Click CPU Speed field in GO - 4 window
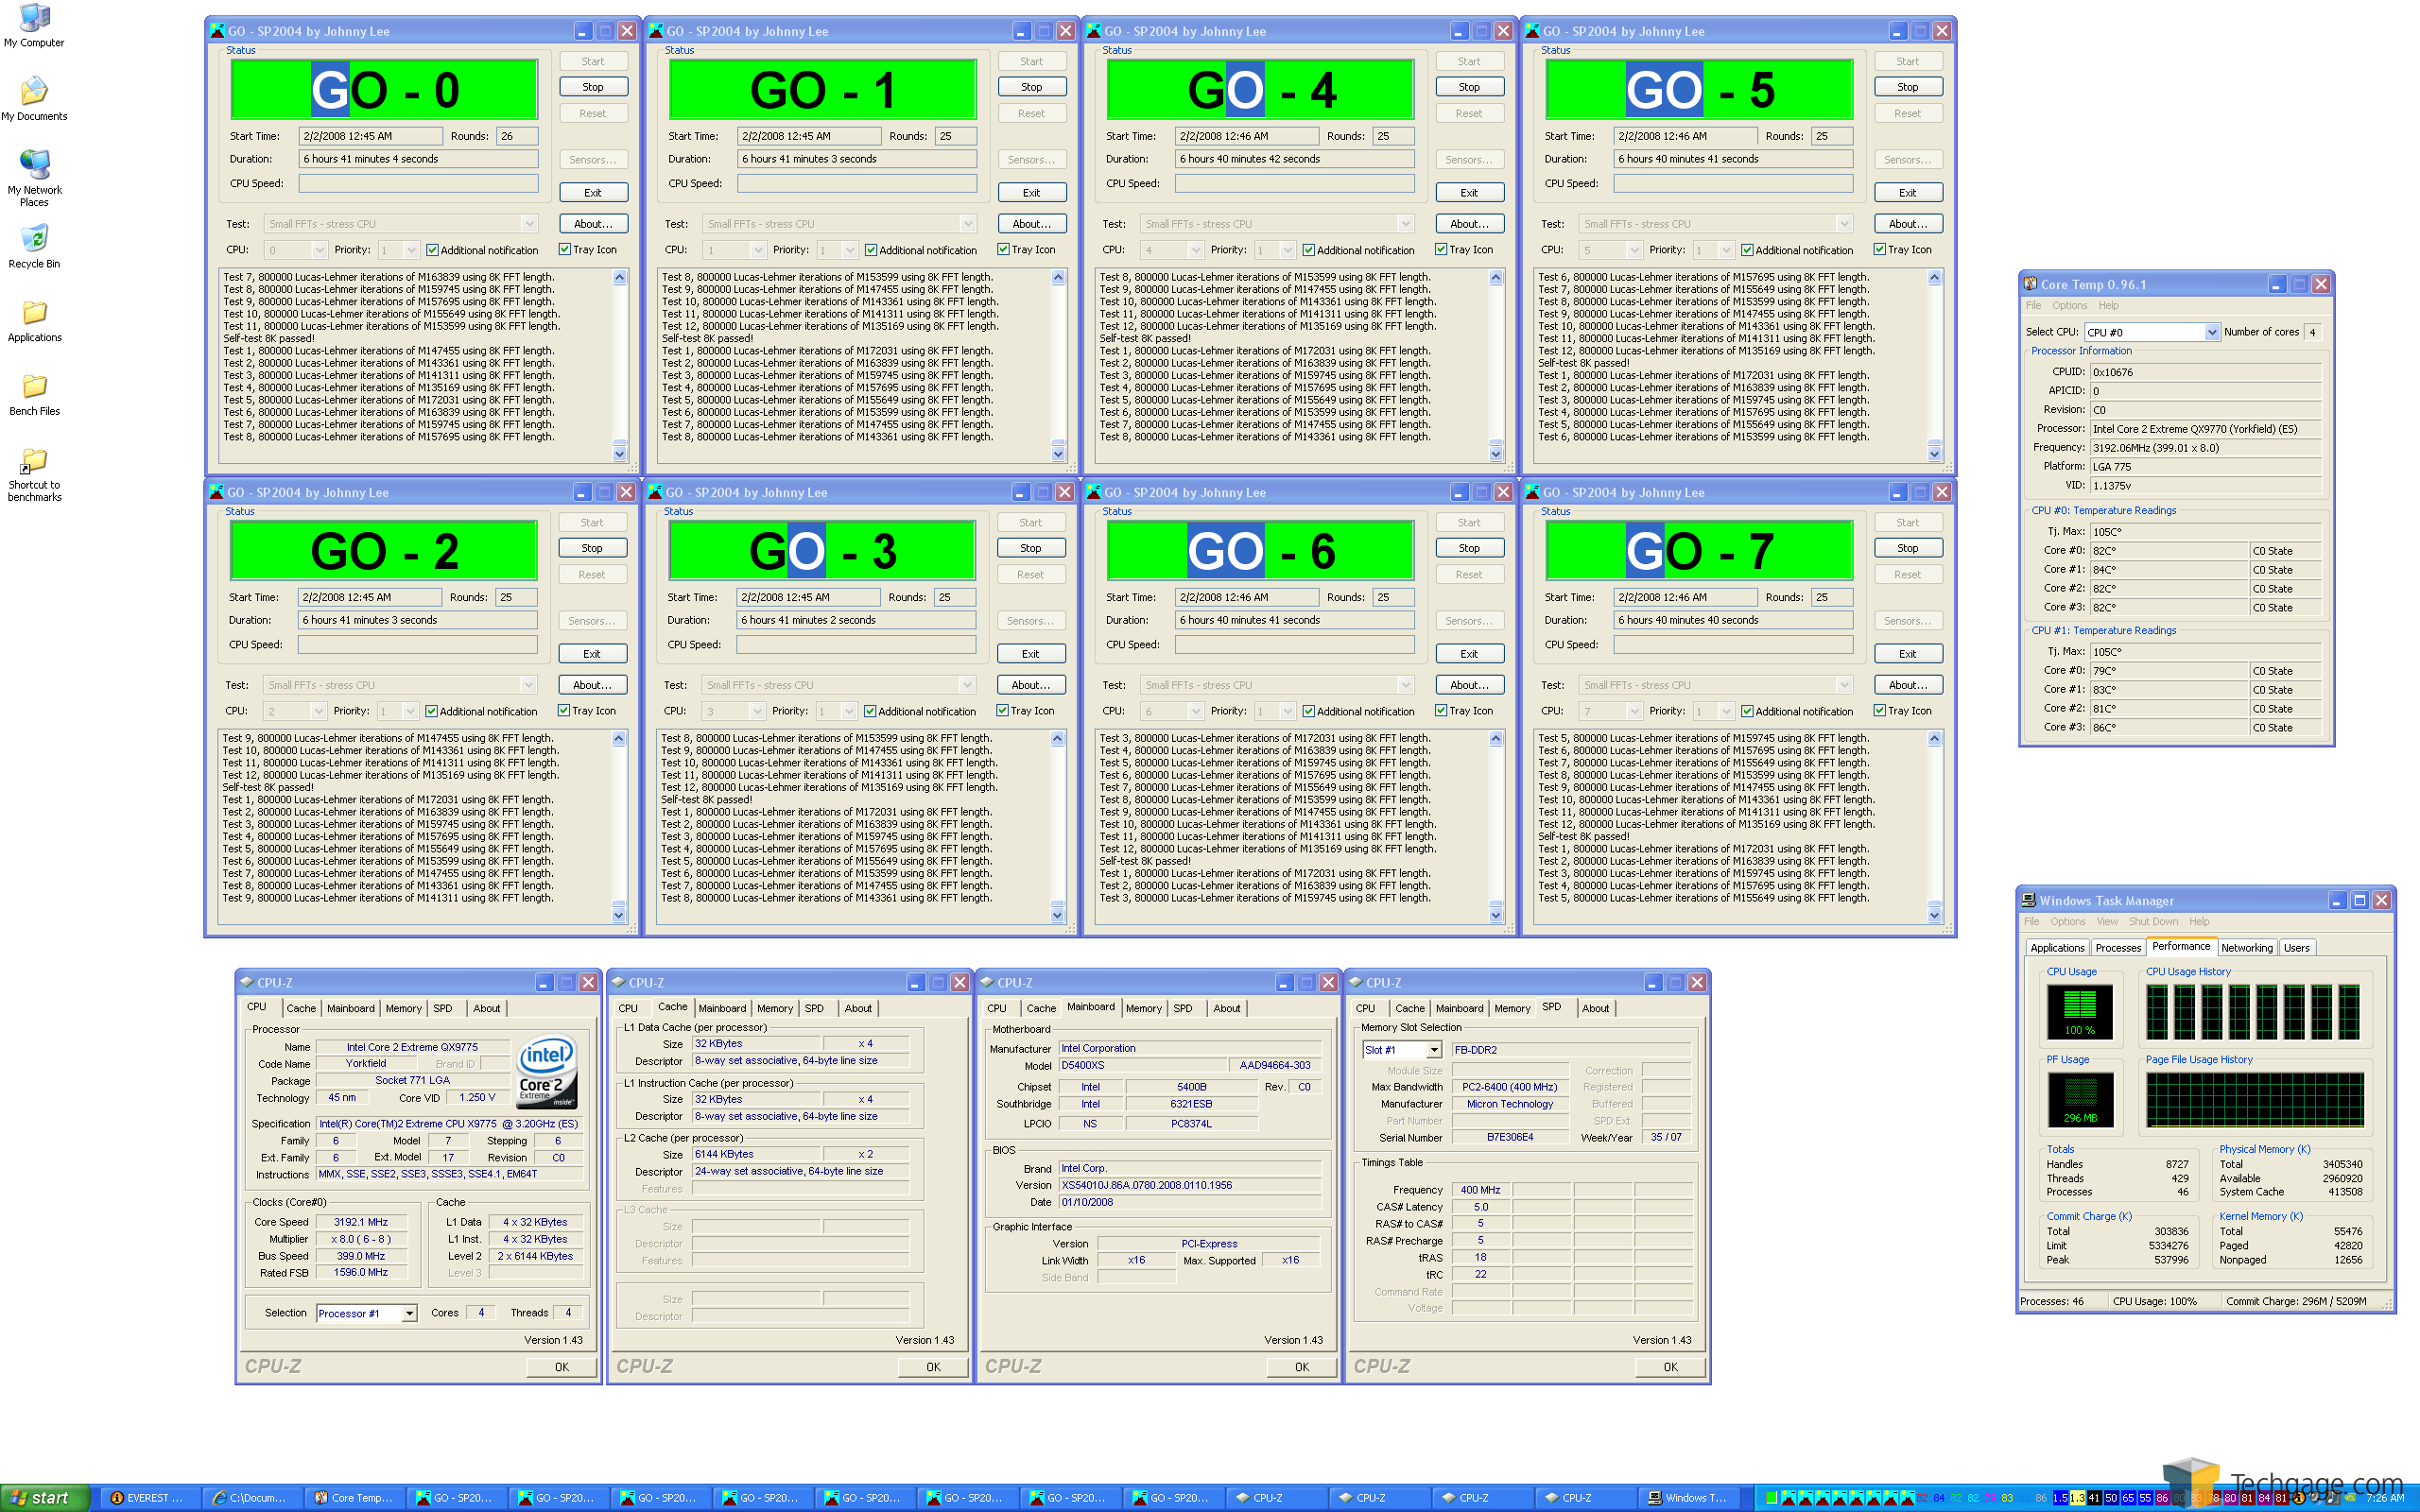The width and height of the screenshot is (2420, 1512). 1295,183
